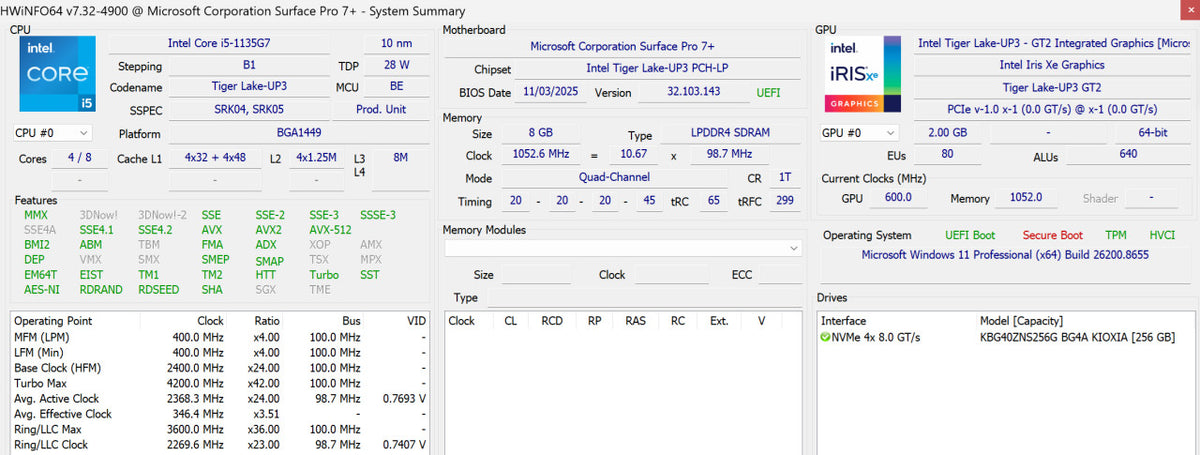Click the Intel Iris Xe Graphics name field
Viewport: 1200px width, 455px height.
click(1052, 65)
